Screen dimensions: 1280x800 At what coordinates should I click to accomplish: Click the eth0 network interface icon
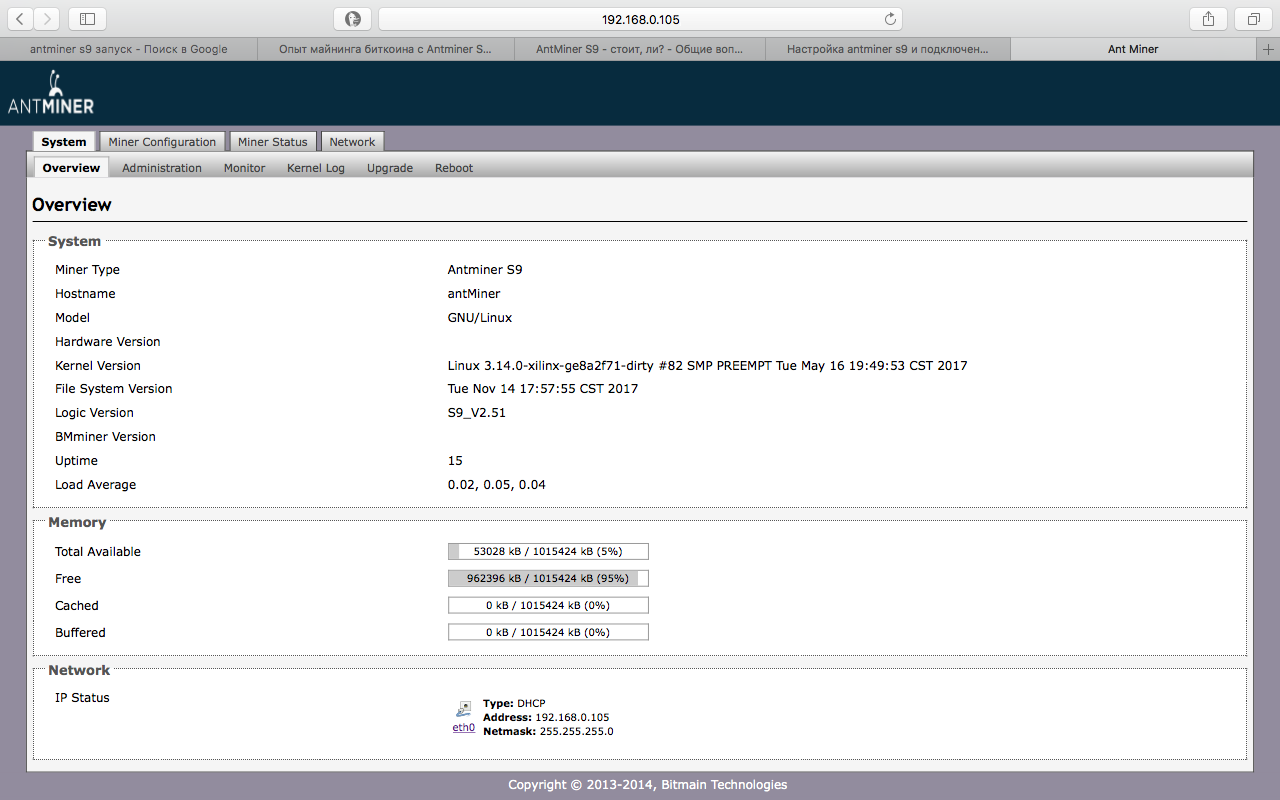point(463,709)
